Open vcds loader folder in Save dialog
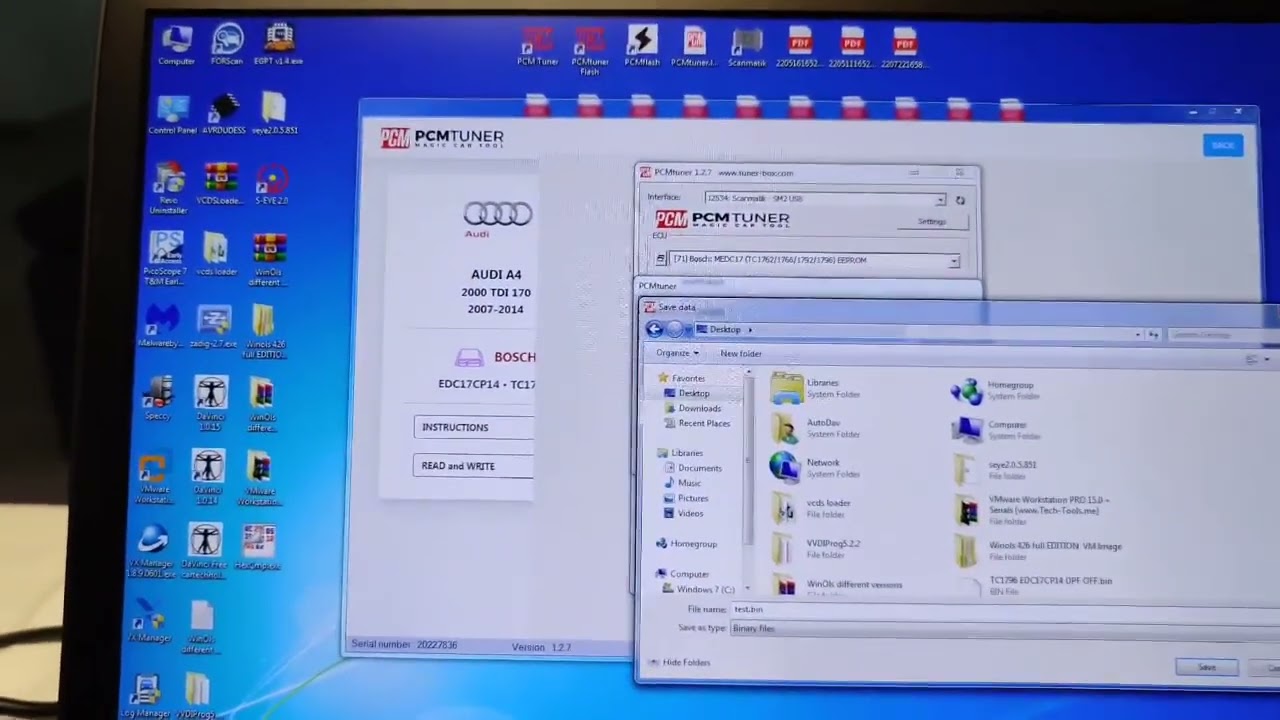This screenshot has width=1280, height=720. coord(813,508)
